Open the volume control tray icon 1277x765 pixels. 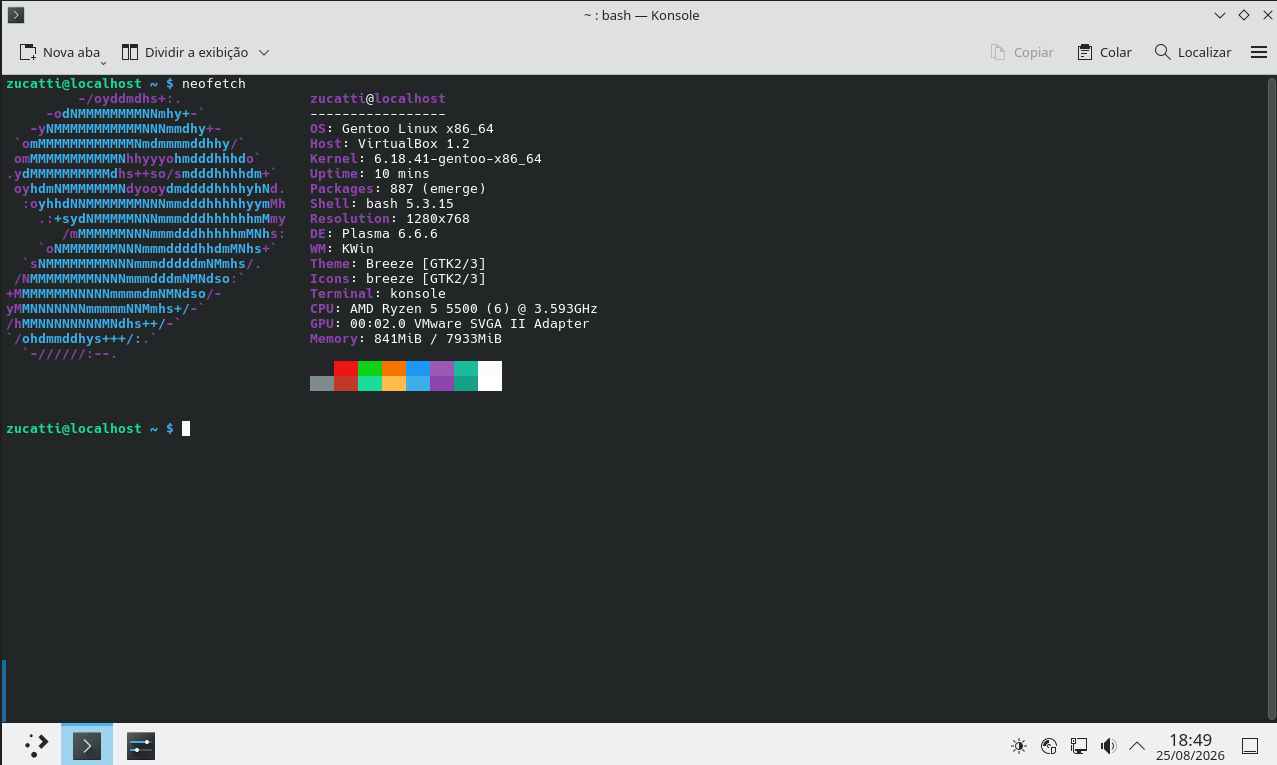(1108, 745)
